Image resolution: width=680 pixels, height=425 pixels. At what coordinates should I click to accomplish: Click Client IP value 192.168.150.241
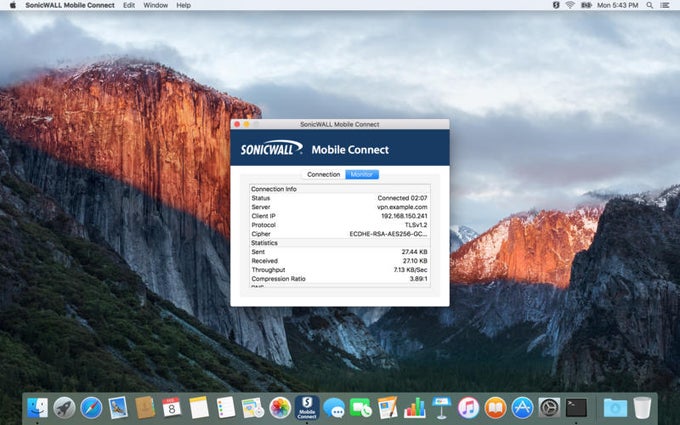point(404,216)
